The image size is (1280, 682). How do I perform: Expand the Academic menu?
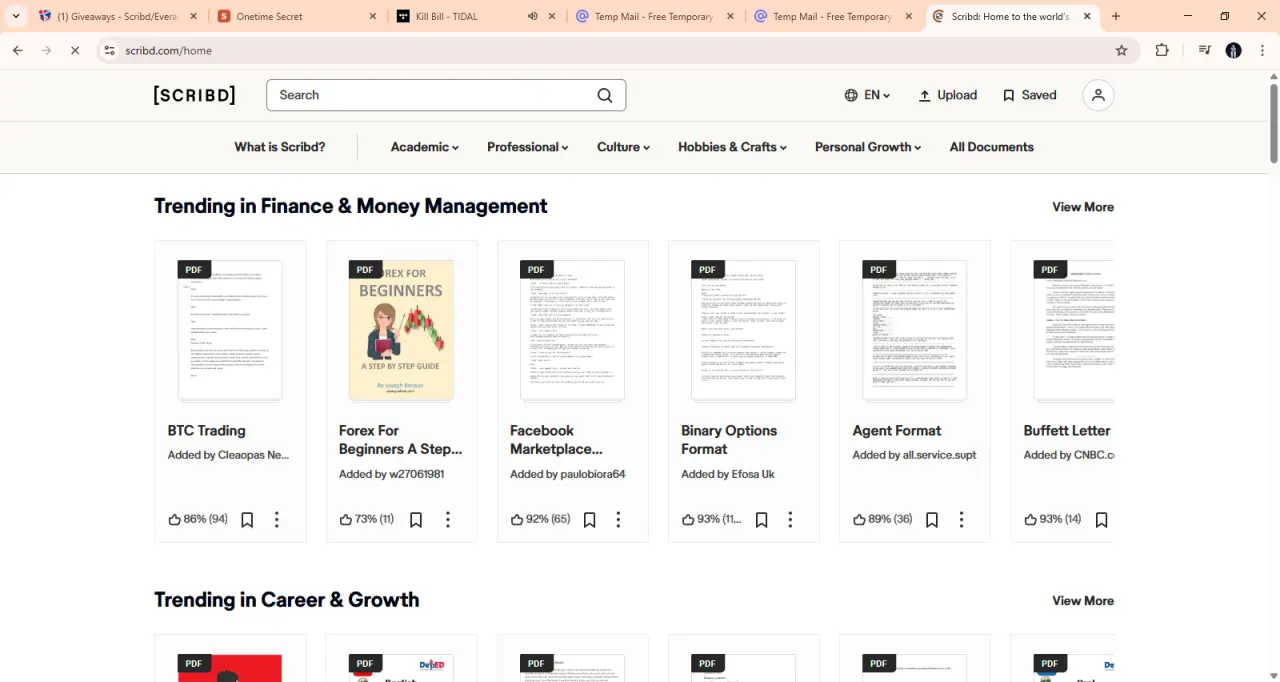click(425, 147)
